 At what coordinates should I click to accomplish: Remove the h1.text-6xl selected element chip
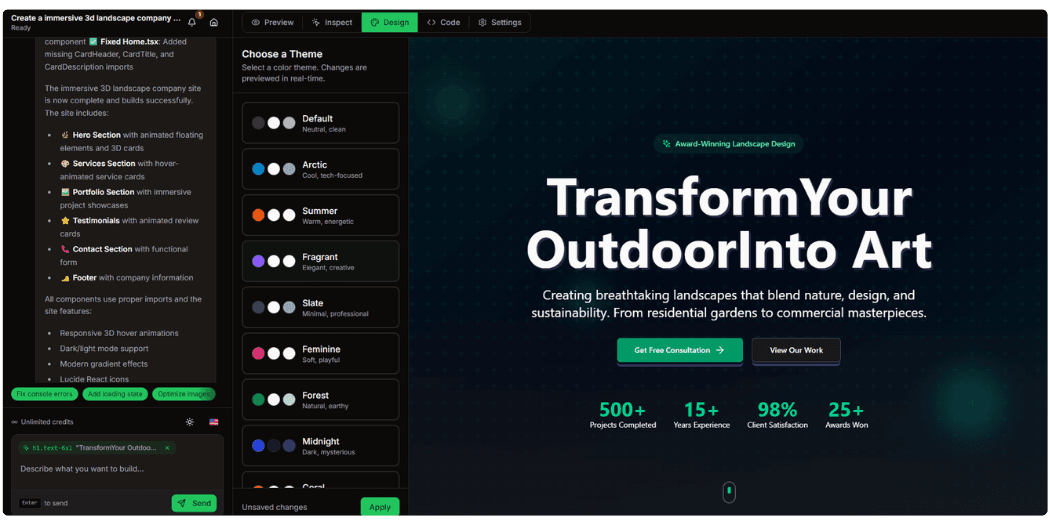[x=167, y=448]
